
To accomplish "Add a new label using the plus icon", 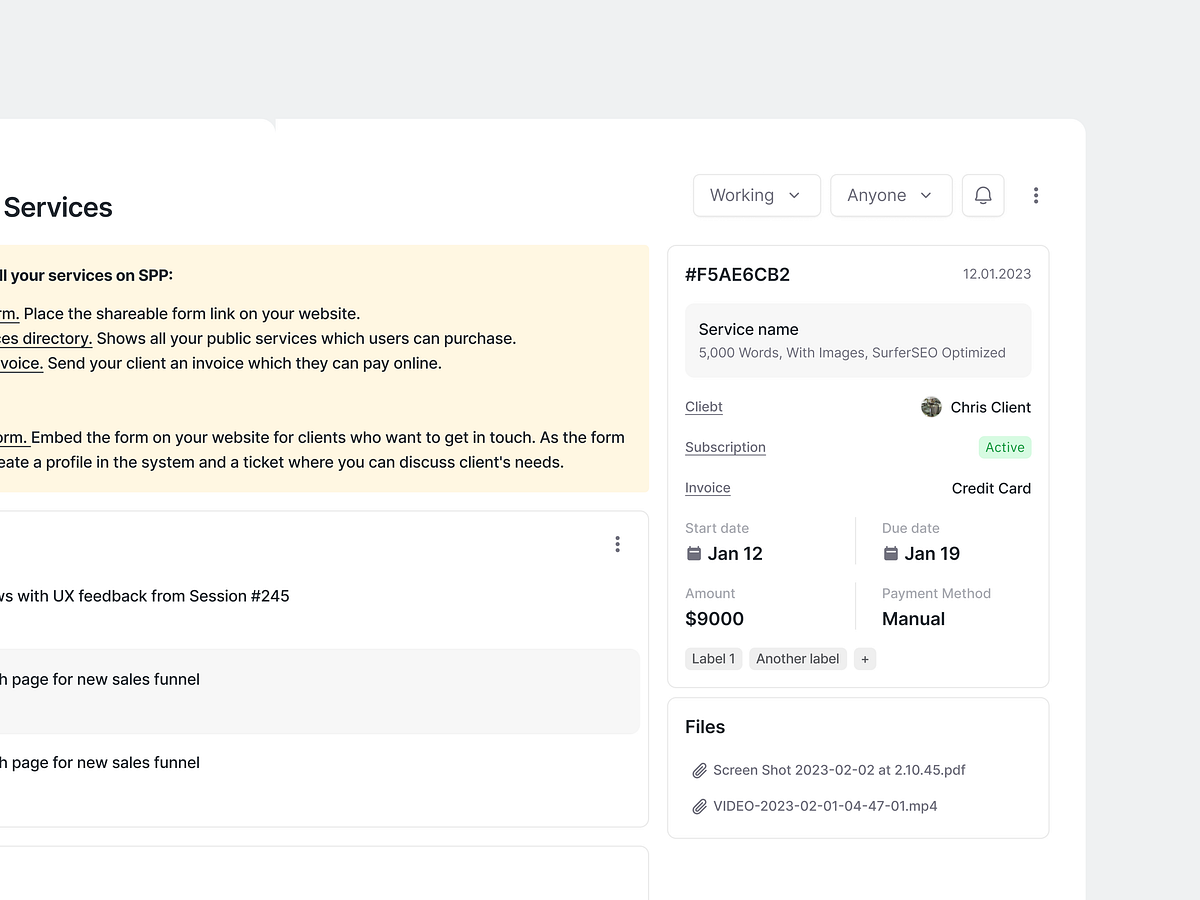I will click(864, 658).
